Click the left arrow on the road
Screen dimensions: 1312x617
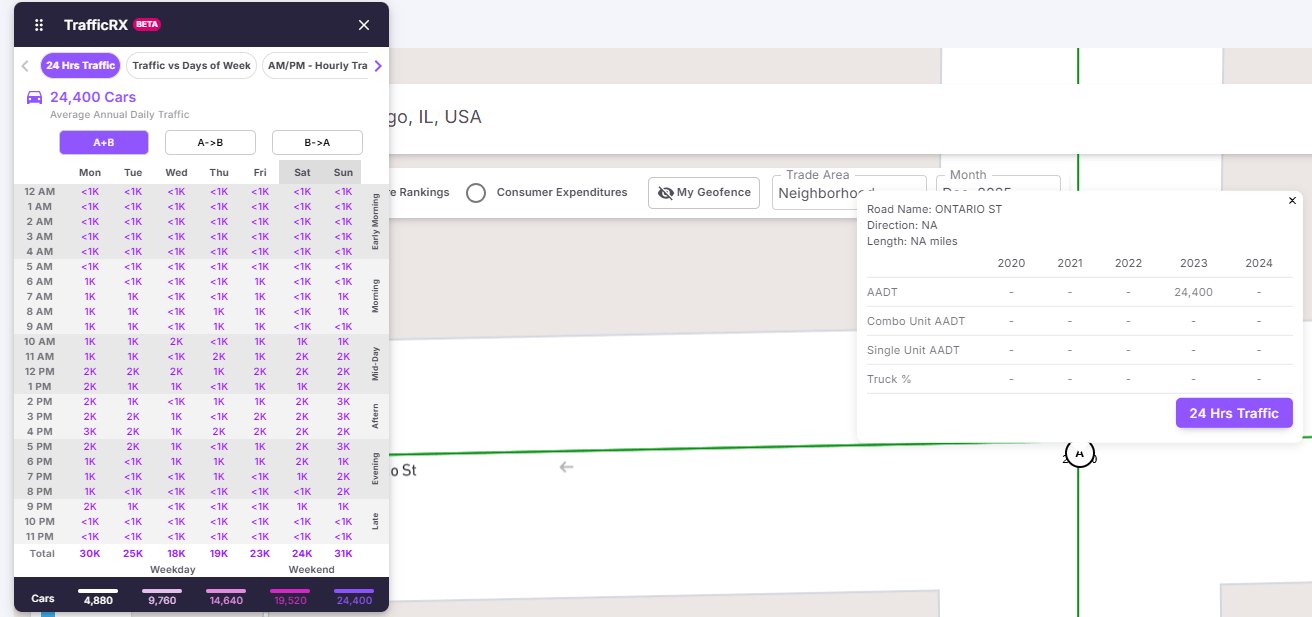(566, 467)
